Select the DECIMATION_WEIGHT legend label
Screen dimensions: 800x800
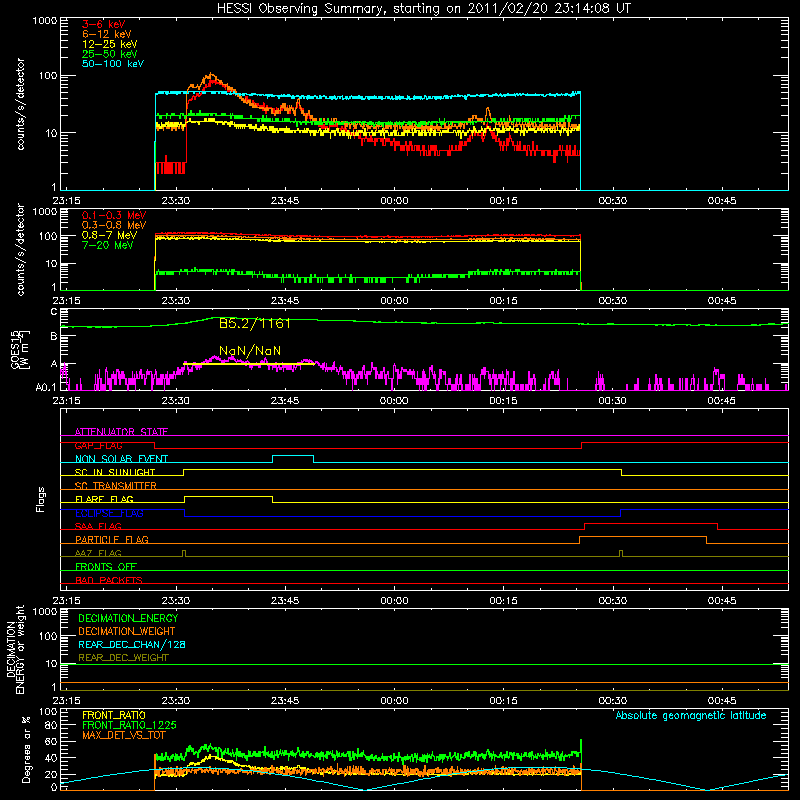[x=127, y=631]
